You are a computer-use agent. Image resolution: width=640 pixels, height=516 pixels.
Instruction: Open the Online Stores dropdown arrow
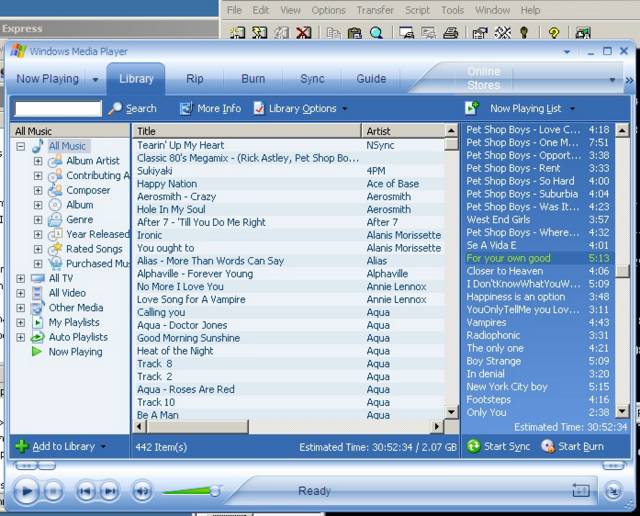612,80
